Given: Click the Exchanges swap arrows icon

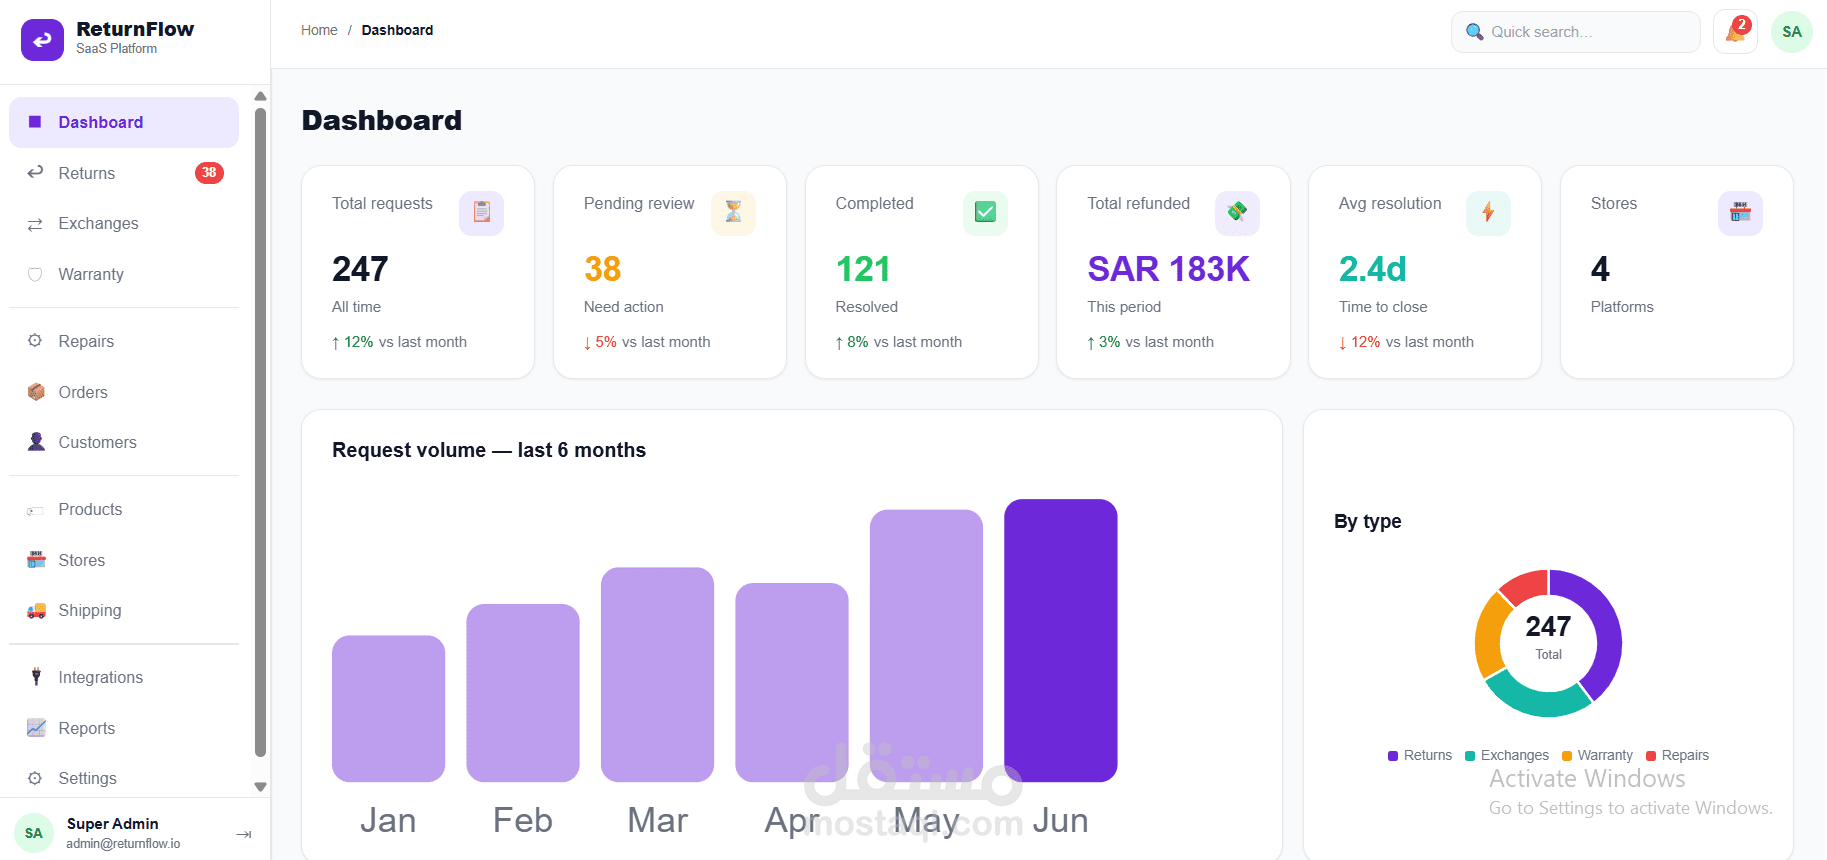Looking at the screenshot, I should click(35, 224).
